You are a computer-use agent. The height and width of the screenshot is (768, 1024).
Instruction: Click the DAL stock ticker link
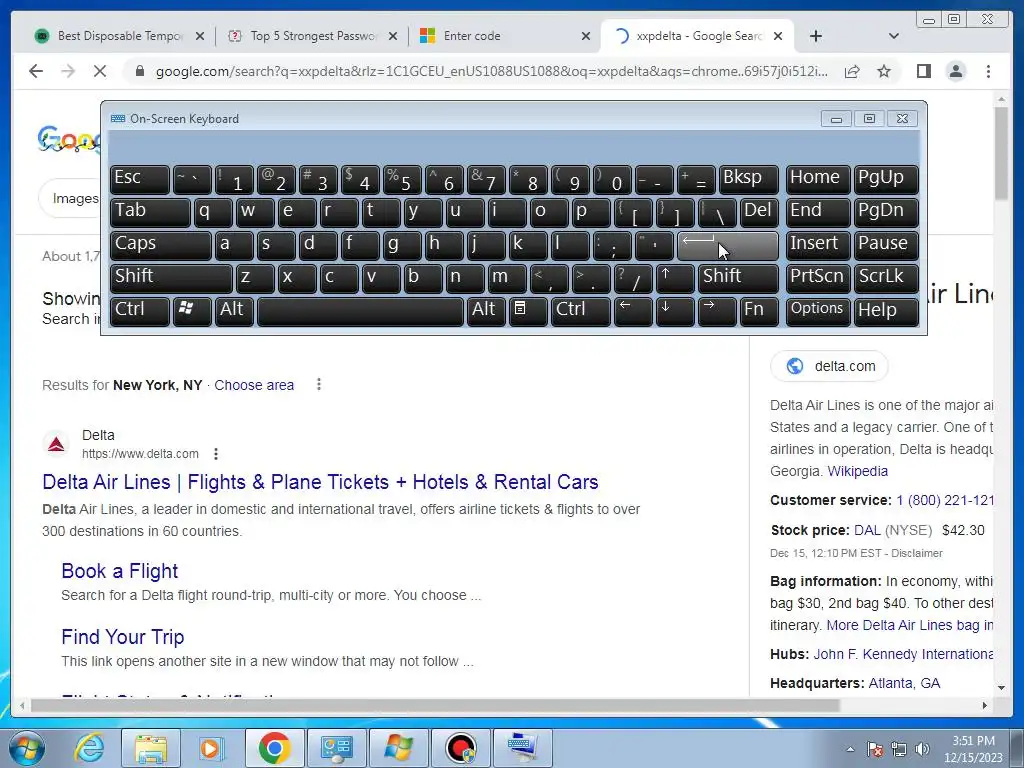coord(867,530)
